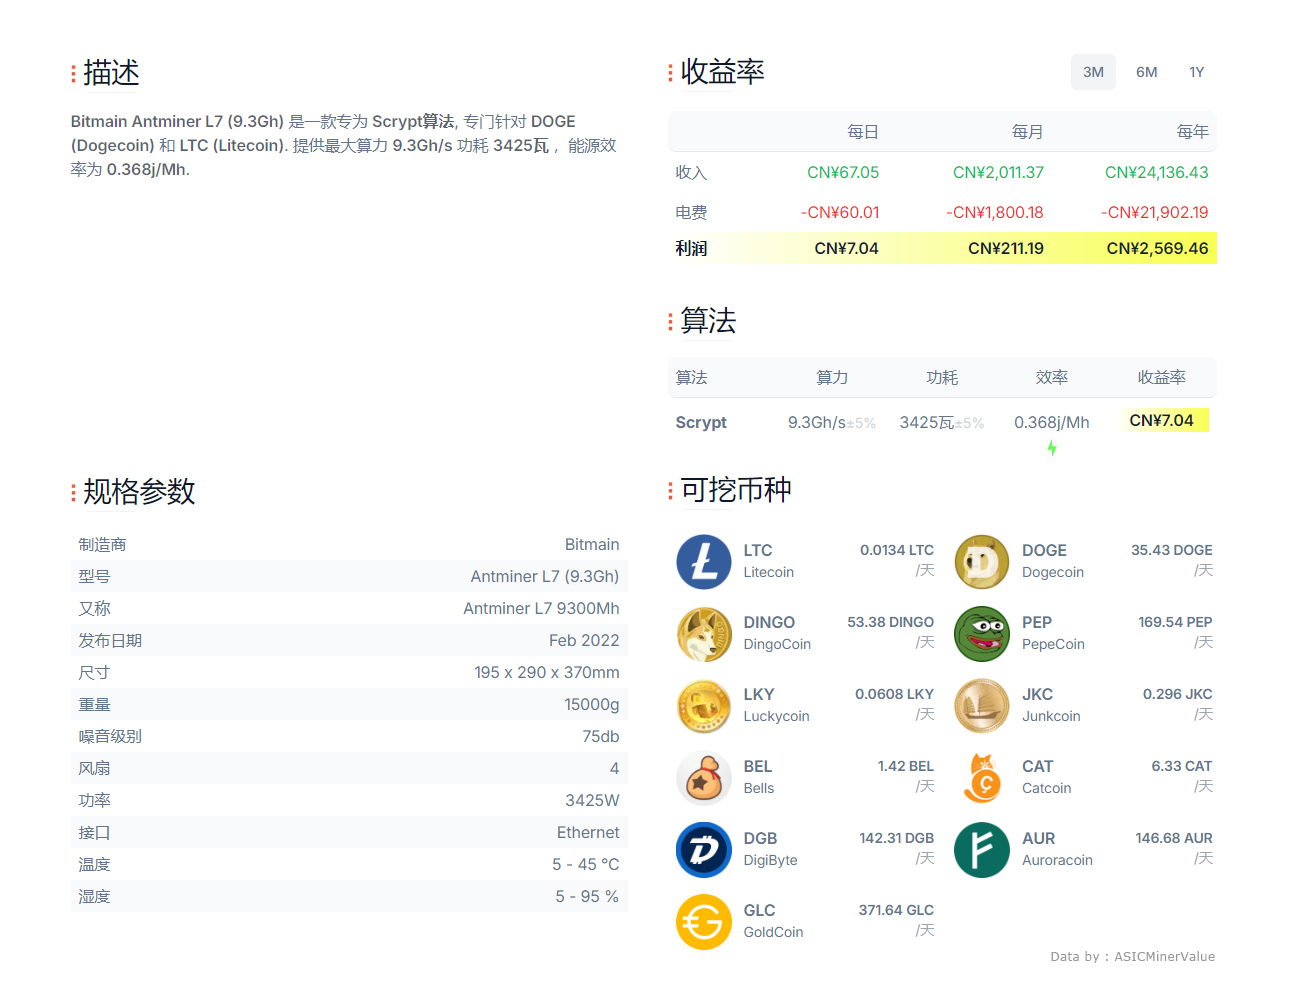Open the LTC Litecoin link
1296x1003 pixels.
coord(769,561)
